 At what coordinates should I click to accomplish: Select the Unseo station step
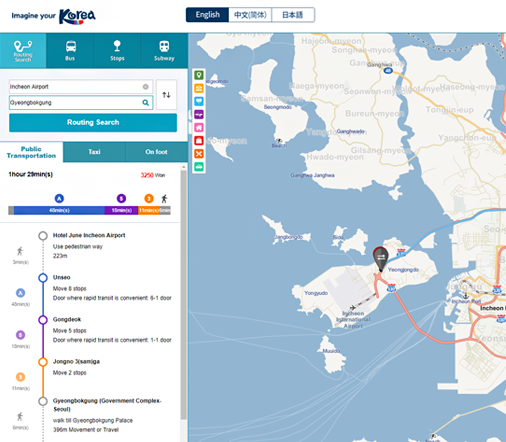pyautogui.click(x=62, y=277)
